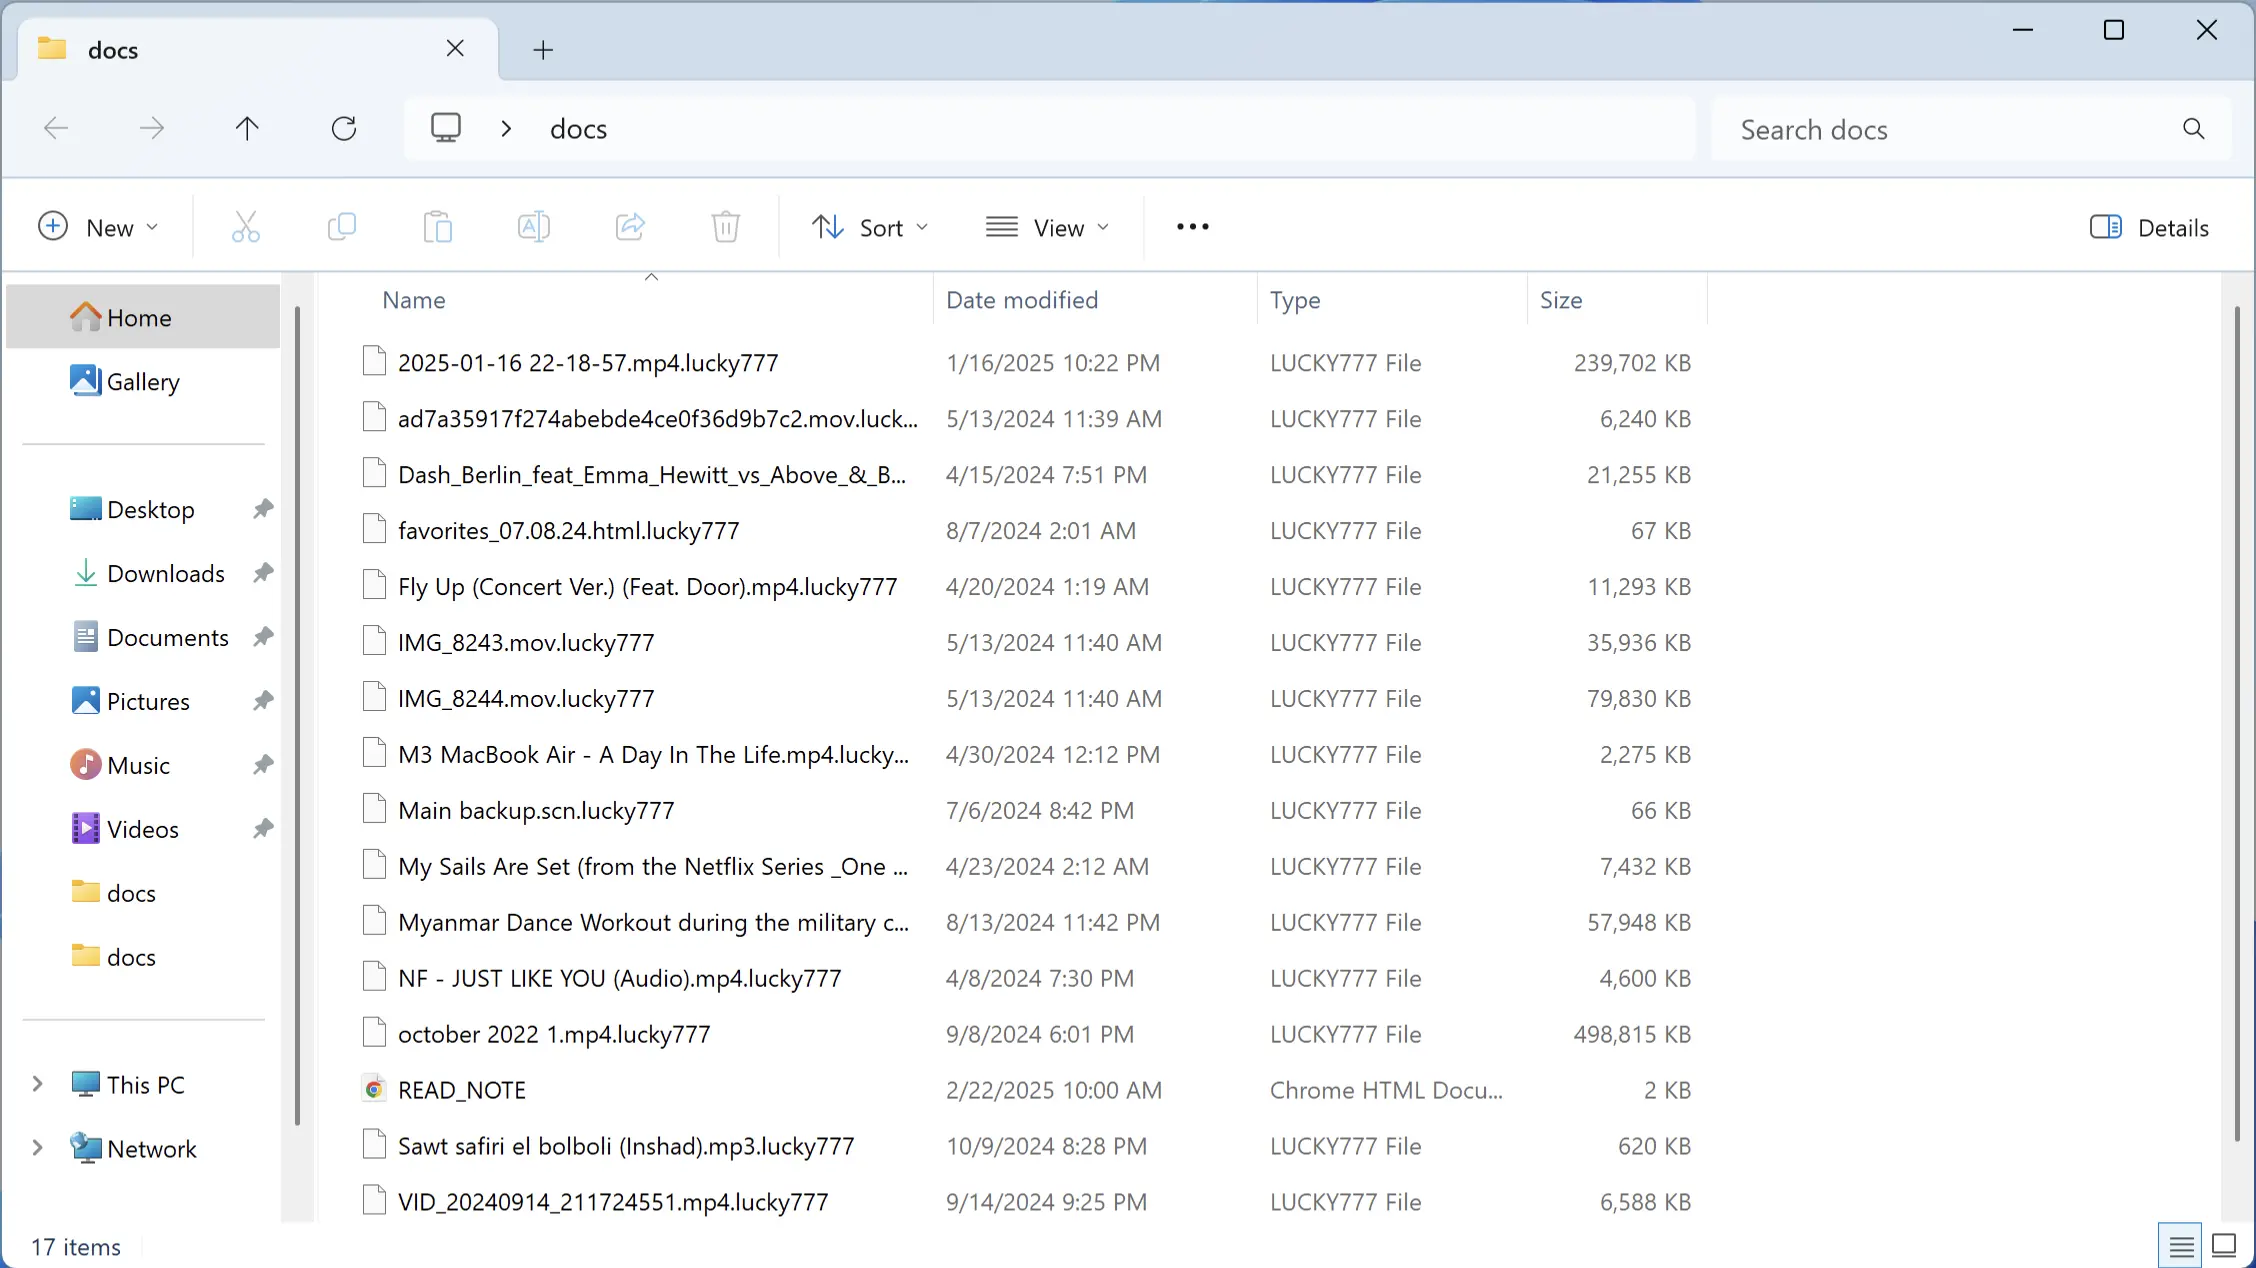This screenshot has height=1268, width=2256.
Task: Copy using the toolbar copy icon
Action: [x=341, y=227]
